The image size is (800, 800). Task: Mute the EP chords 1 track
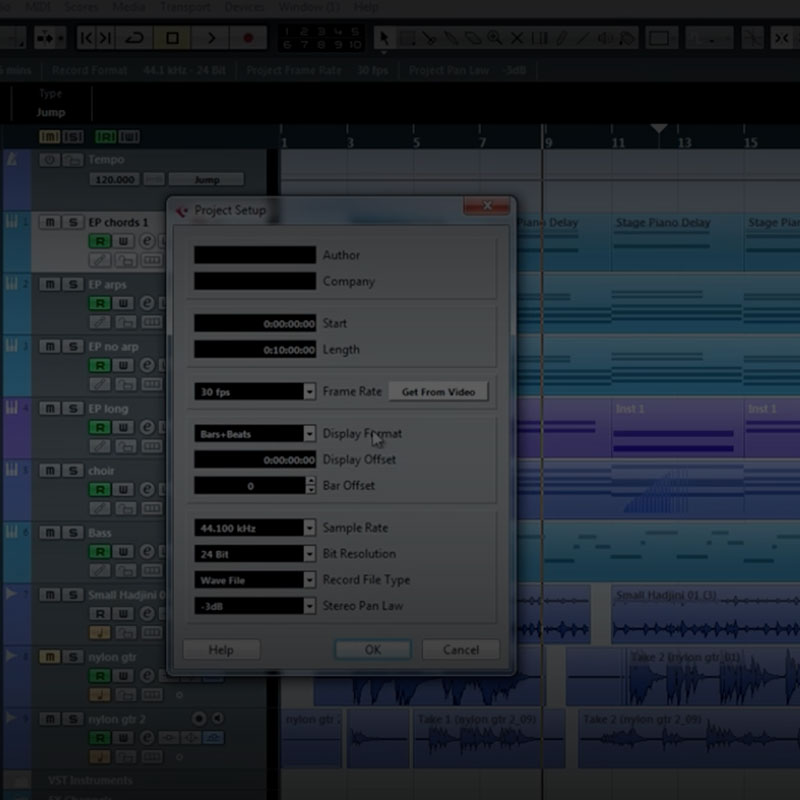tap(50, 222)
